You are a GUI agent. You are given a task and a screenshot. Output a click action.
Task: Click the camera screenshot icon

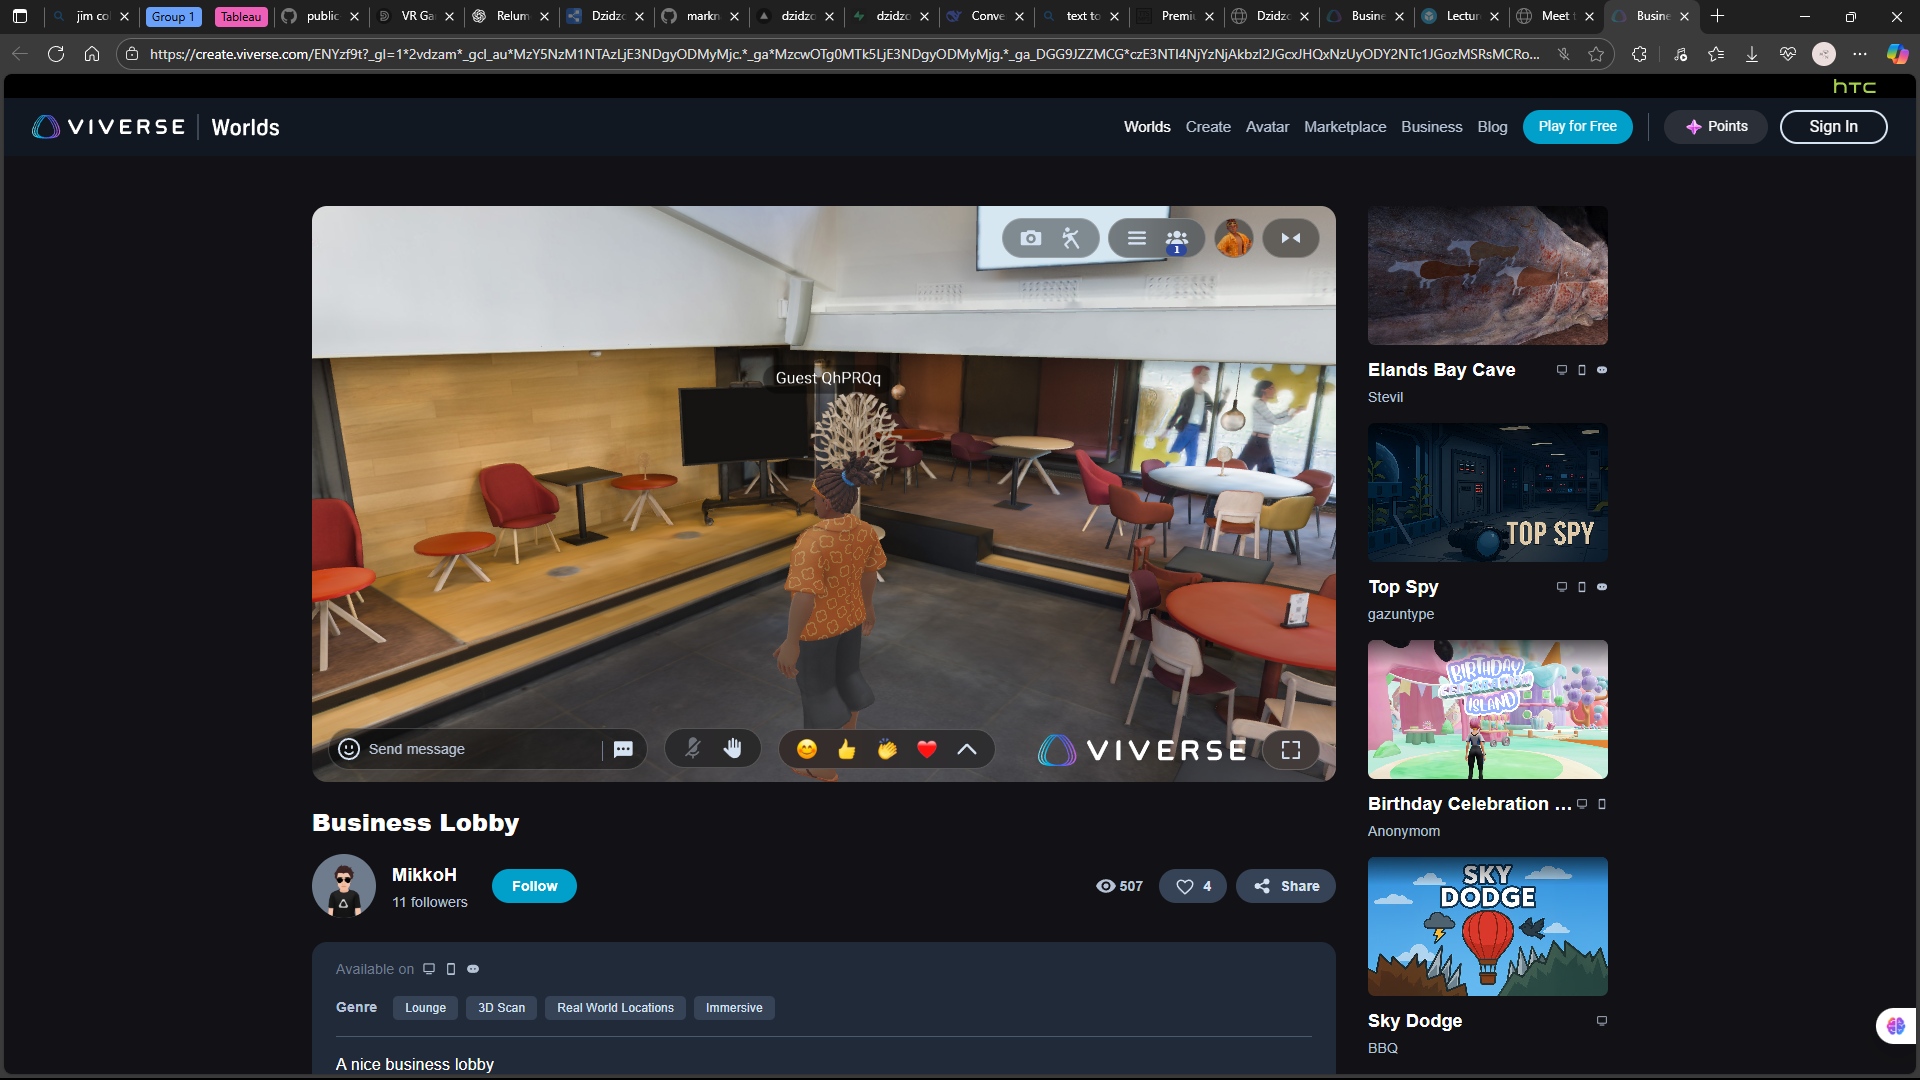1030,238
